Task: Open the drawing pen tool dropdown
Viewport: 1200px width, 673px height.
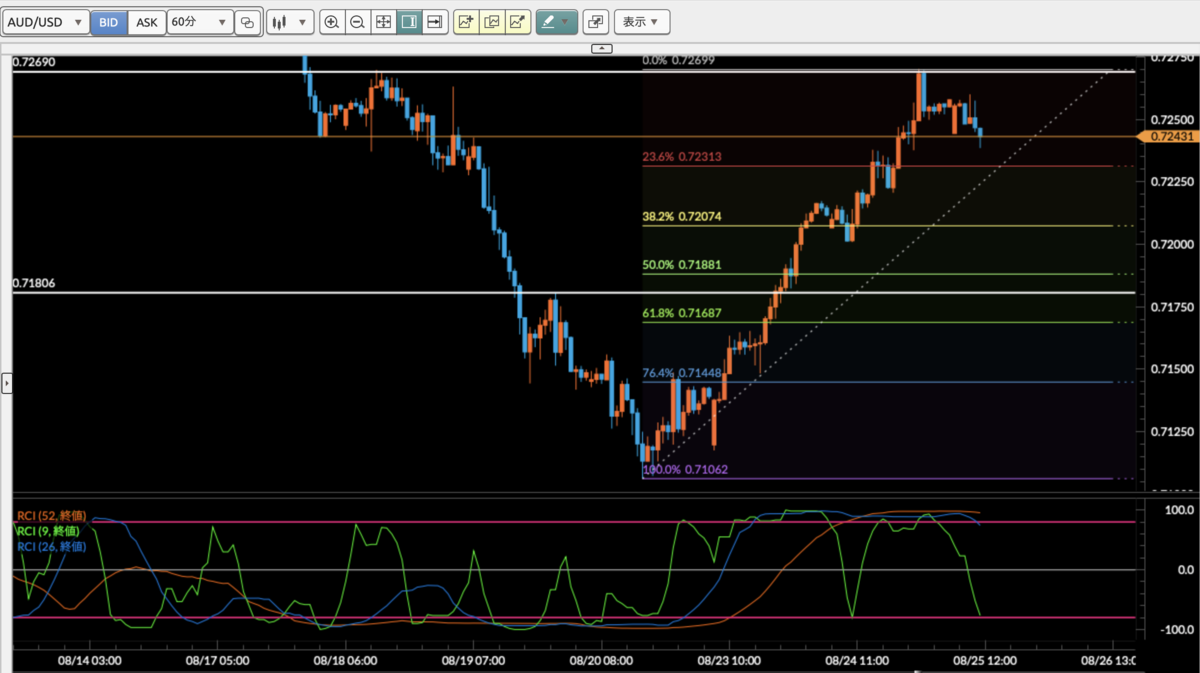Action: (x=557, y=22)
